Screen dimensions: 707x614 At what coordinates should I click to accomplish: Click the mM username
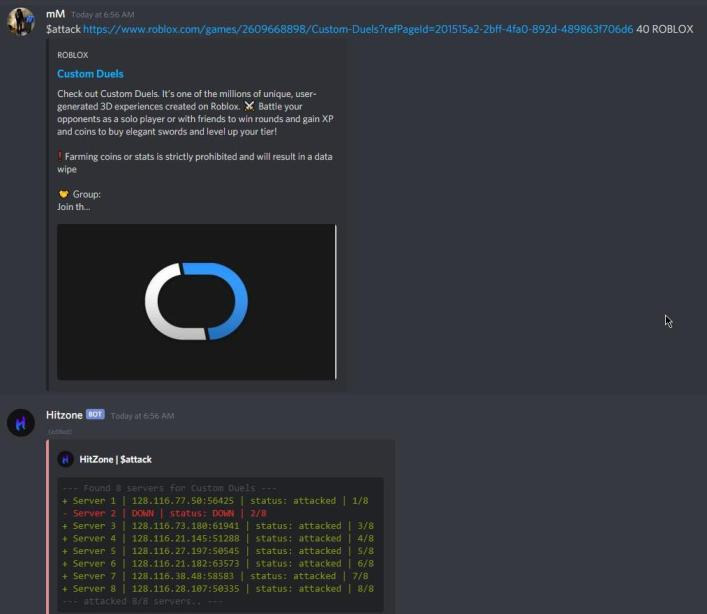click(55, 14)
